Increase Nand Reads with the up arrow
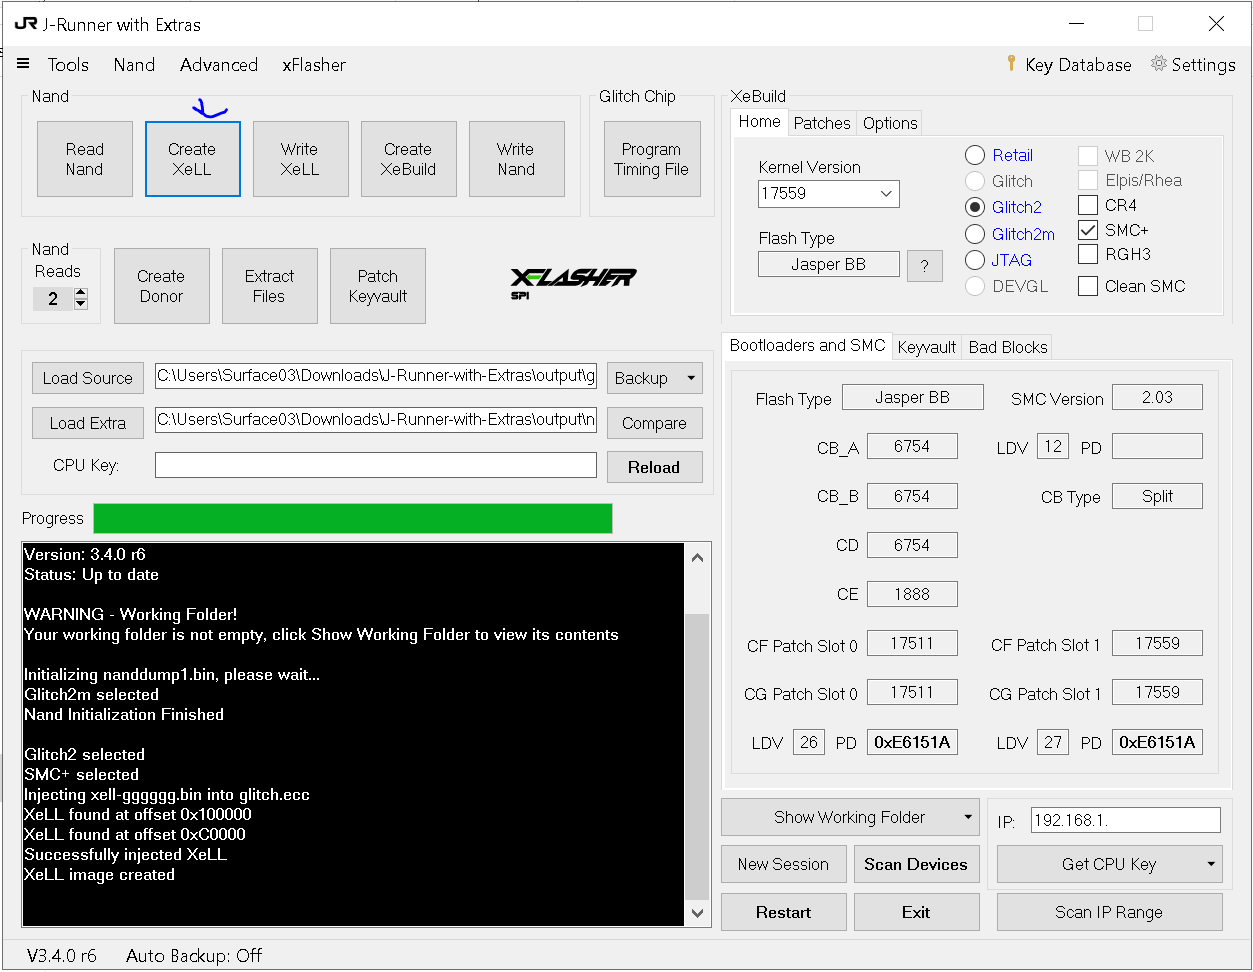Screen dimensions: 1253x972 81,293
